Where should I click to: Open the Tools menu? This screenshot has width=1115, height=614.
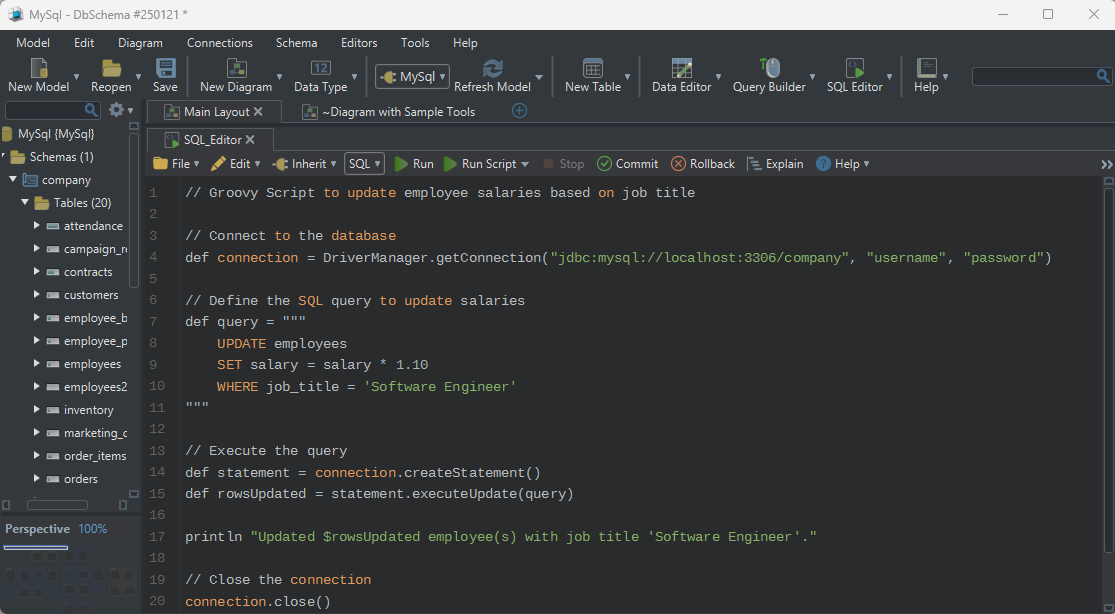(415, 43)
